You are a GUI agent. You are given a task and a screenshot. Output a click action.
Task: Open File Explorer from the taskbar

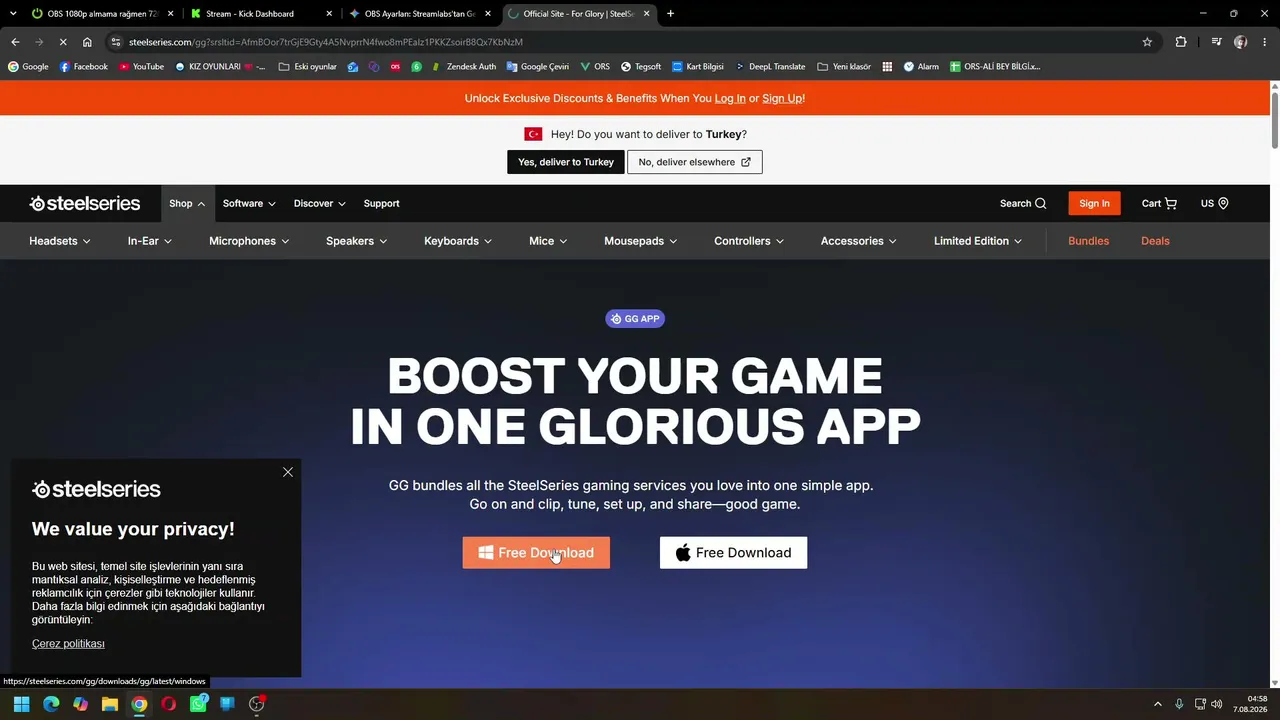pyautogui.click(x=110, y=704)
